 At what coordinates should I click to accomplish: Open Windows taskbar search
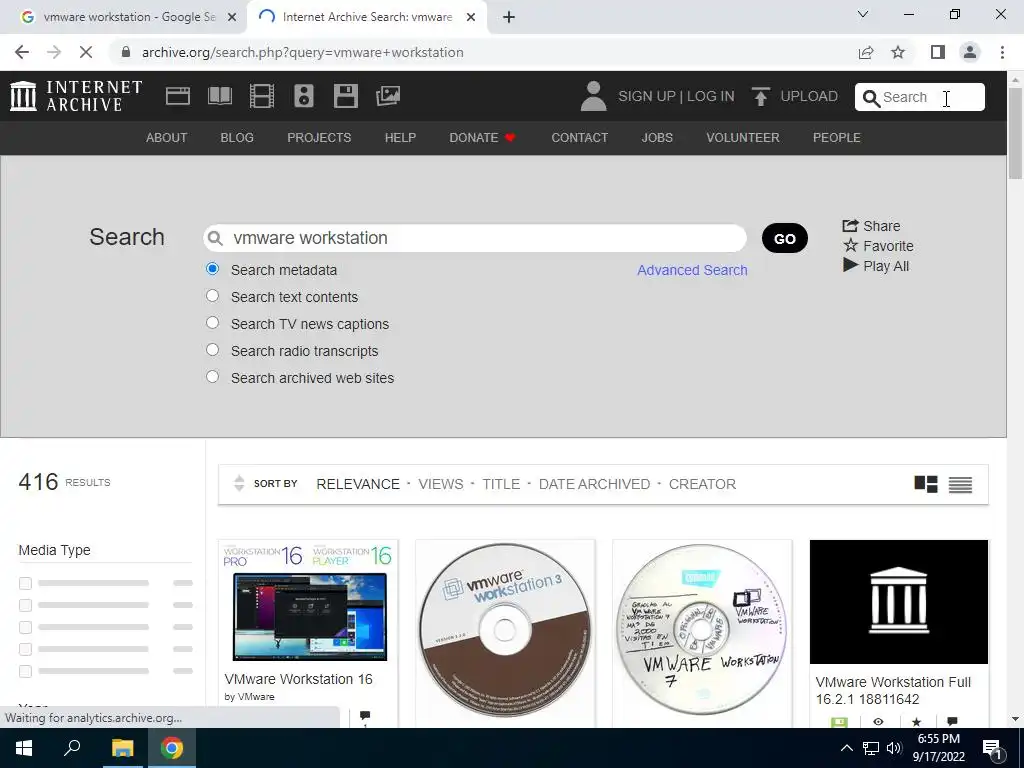tap(72, 748)
